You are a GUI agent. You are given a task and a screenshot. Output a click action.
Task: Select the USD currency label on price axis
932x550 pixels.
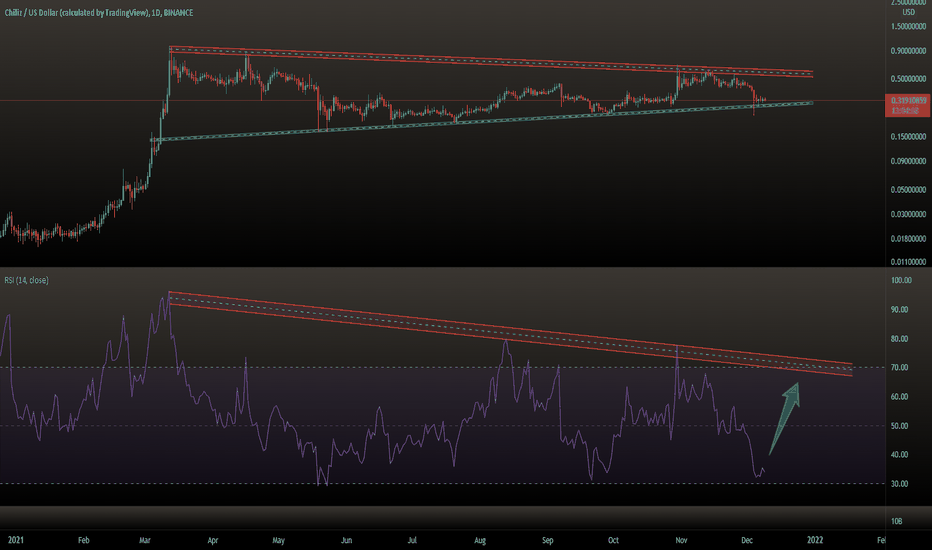coord(908,12)
